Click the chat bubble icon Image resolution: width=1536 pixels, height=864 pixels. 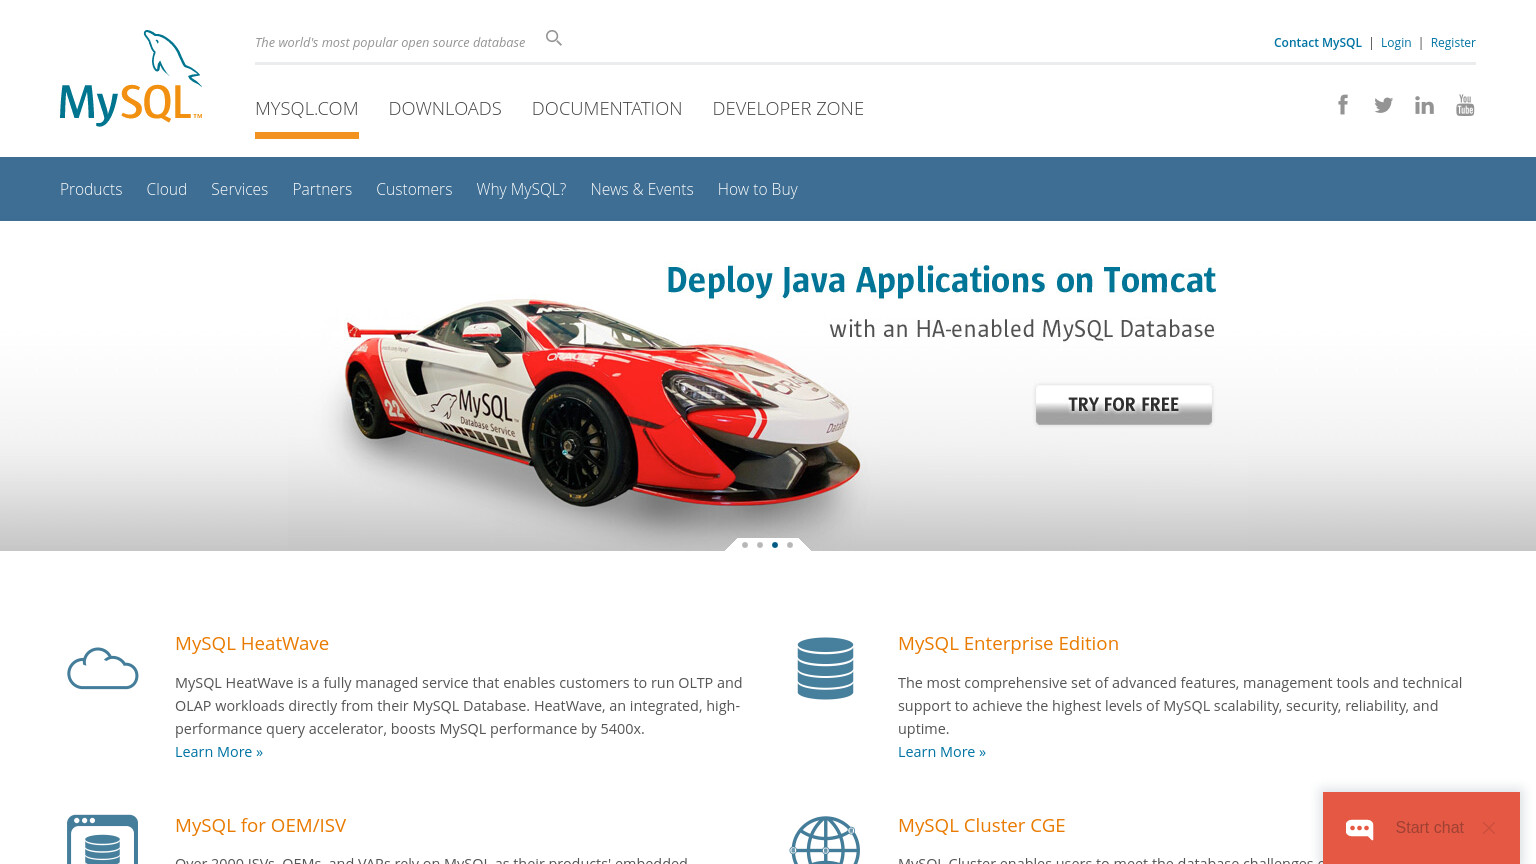[x=1360, y=828]
